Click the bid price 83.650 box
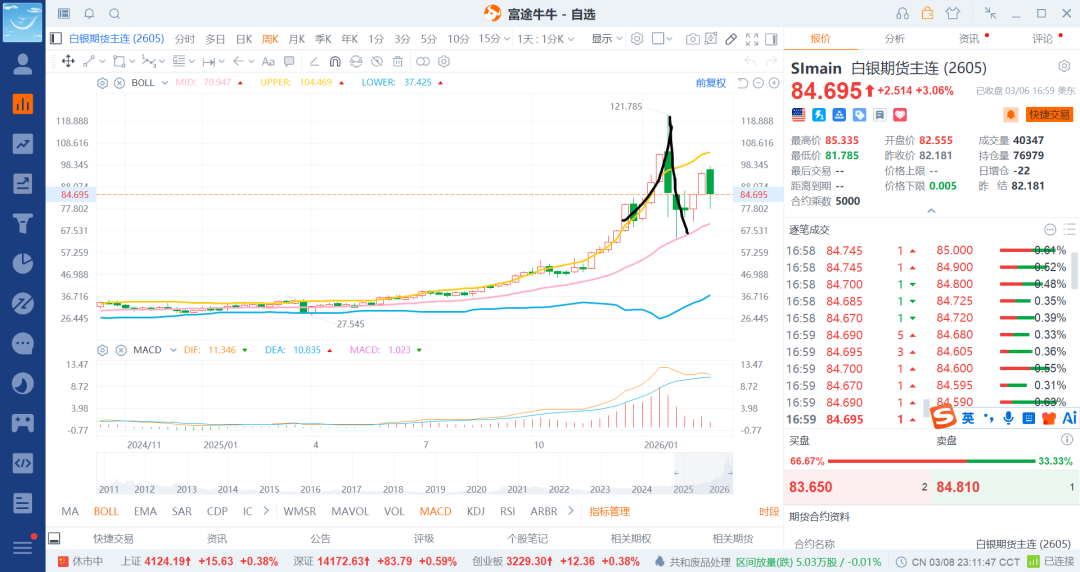1080x572 pixels. coord(858,487)
